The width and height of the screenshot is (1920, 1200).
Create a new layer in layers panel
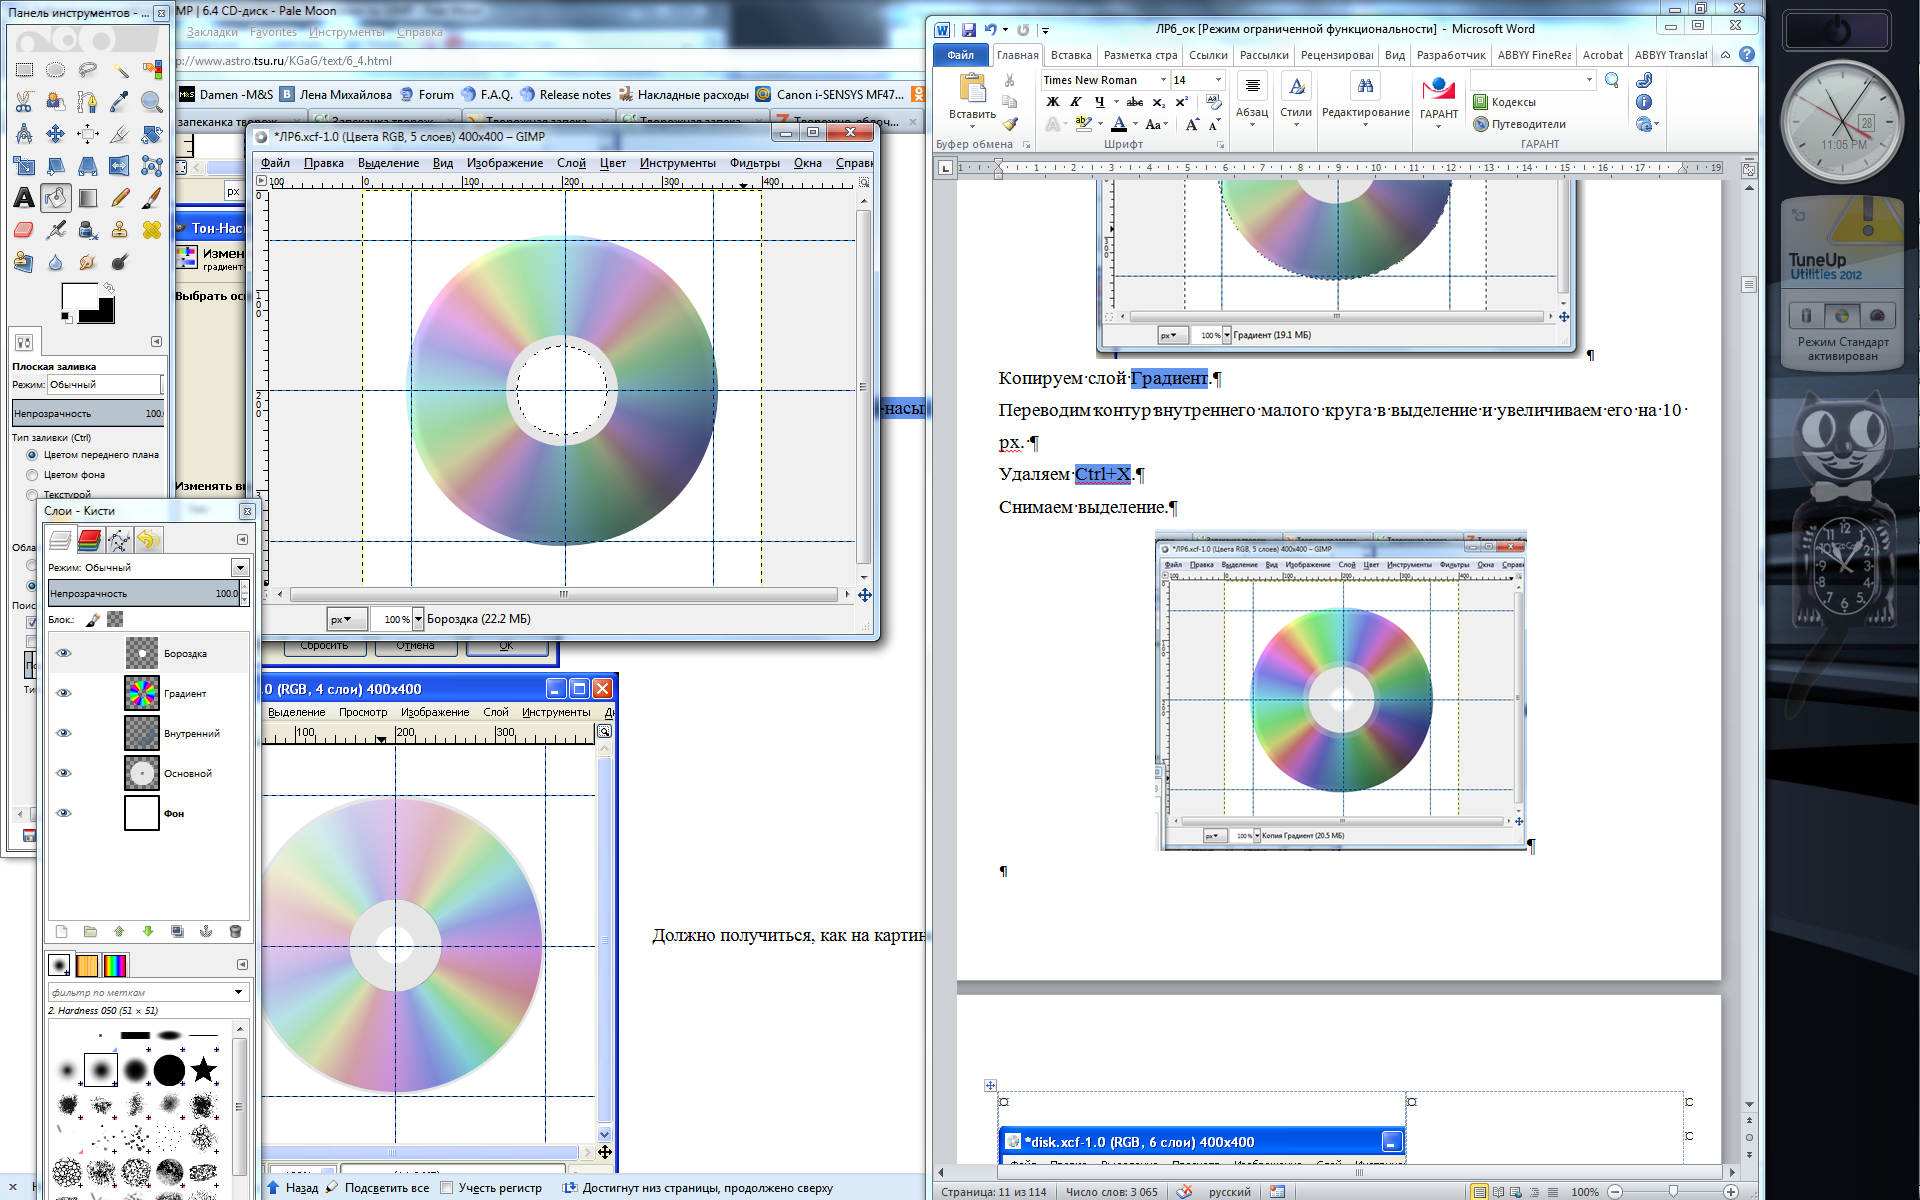point(61,931)
